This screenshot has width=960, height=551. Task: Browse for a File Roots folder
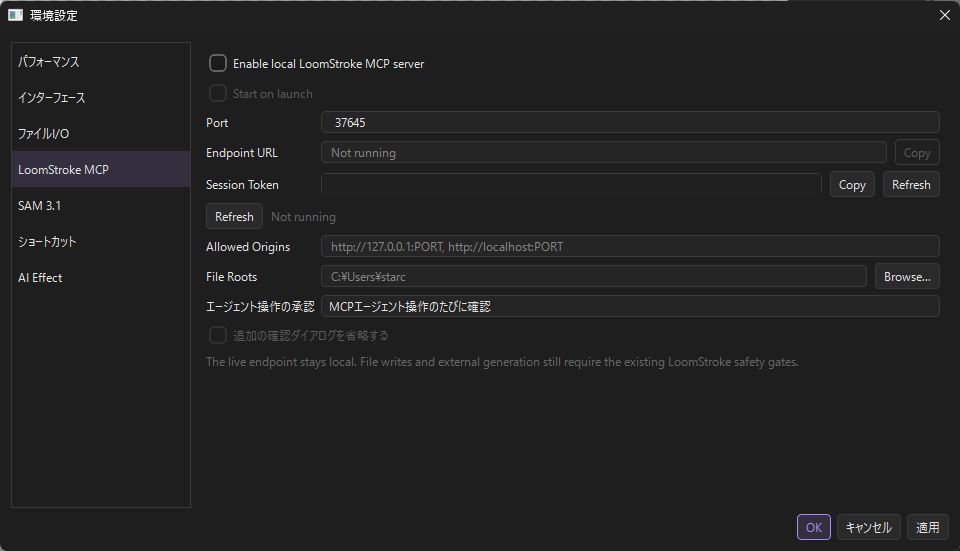(907, 276)
